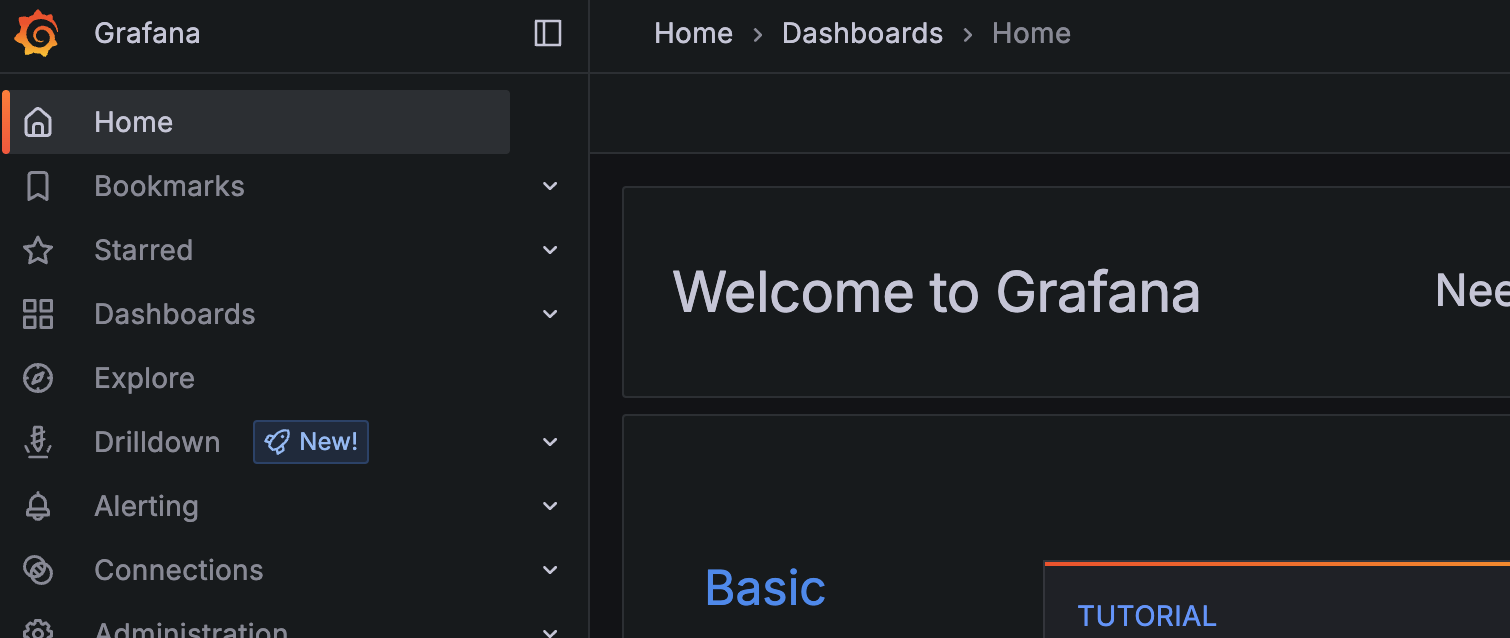Click the Home breadcrumb link
Viewport: 1510px width, 638px height.
coord(693,33)
